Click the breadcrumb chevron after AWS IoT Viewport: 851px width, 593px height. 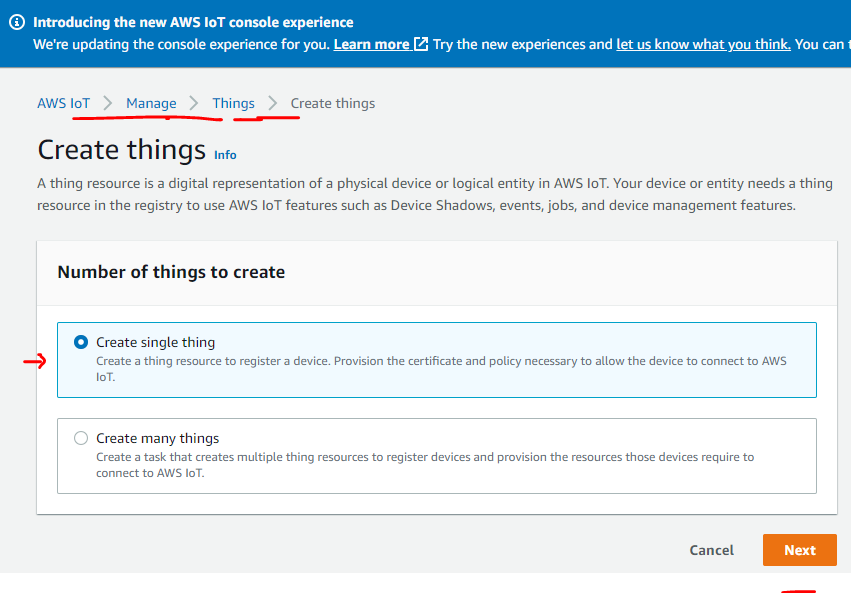108,103
